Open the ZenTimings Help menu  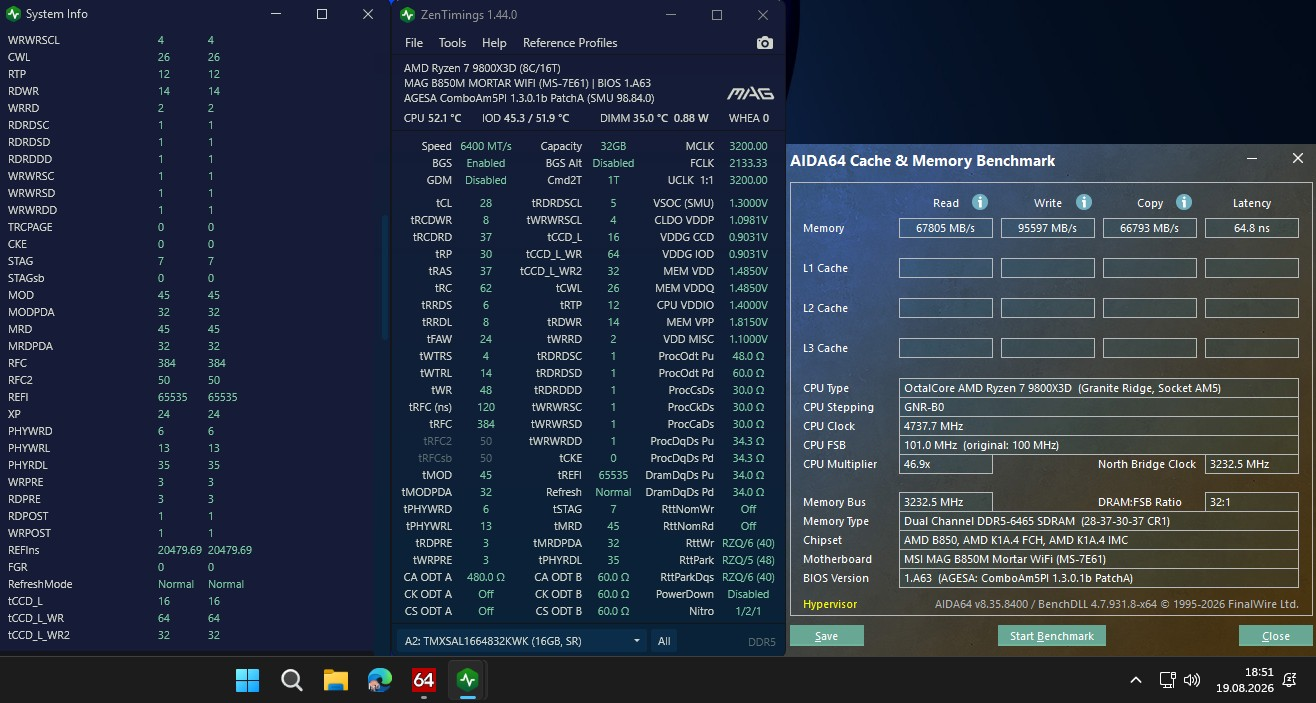(494, 43)
